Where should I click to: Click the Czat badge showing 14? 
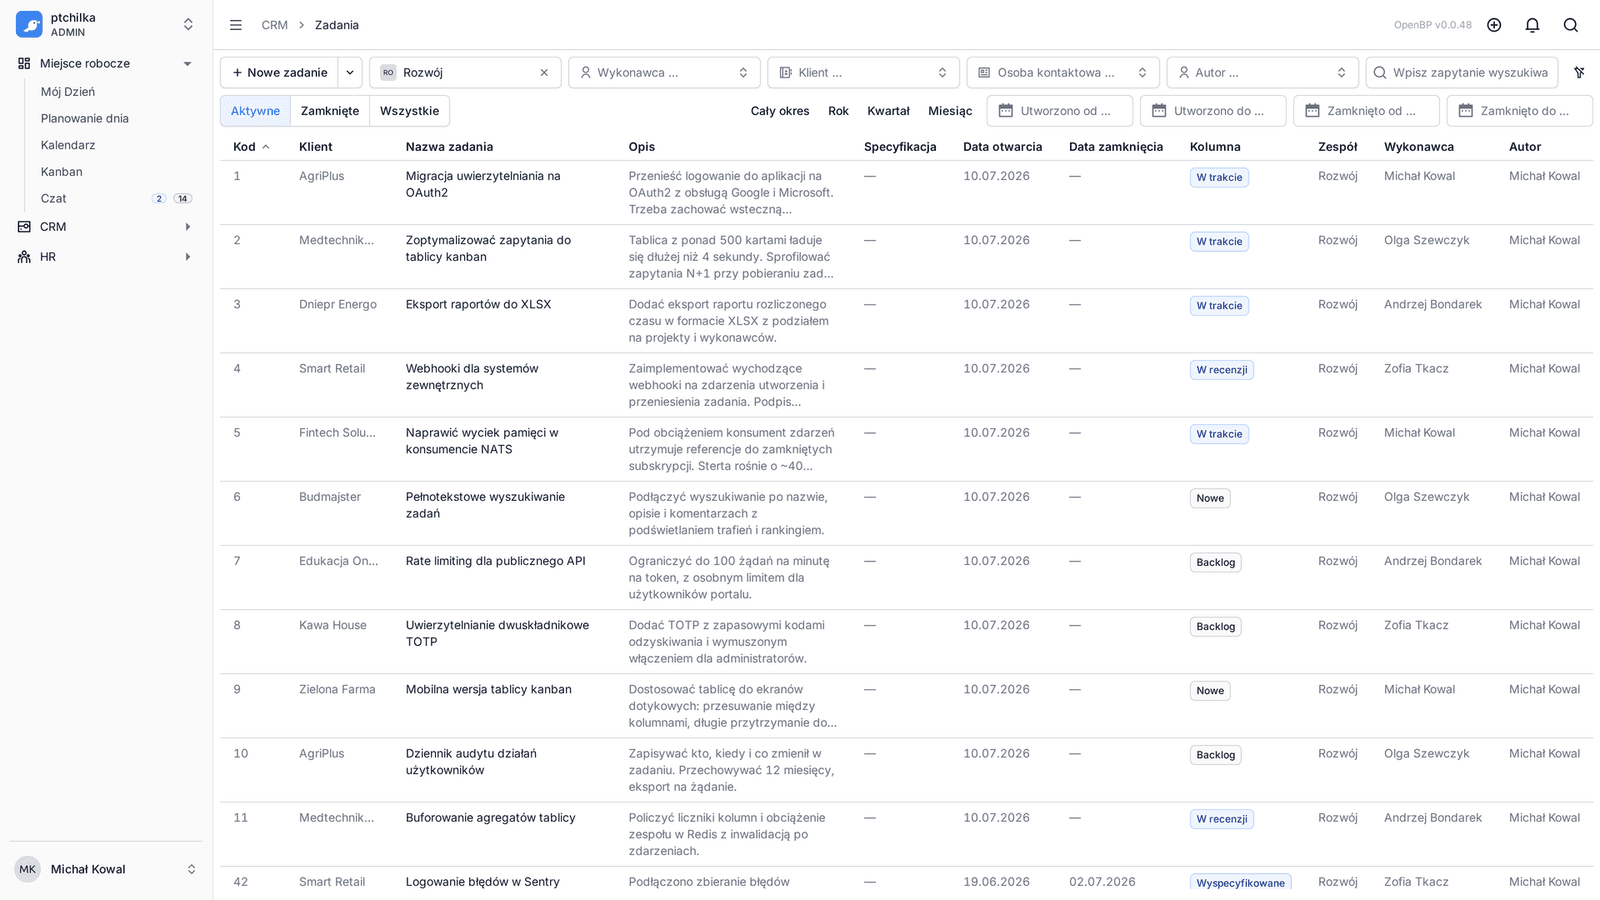(183, 199)
